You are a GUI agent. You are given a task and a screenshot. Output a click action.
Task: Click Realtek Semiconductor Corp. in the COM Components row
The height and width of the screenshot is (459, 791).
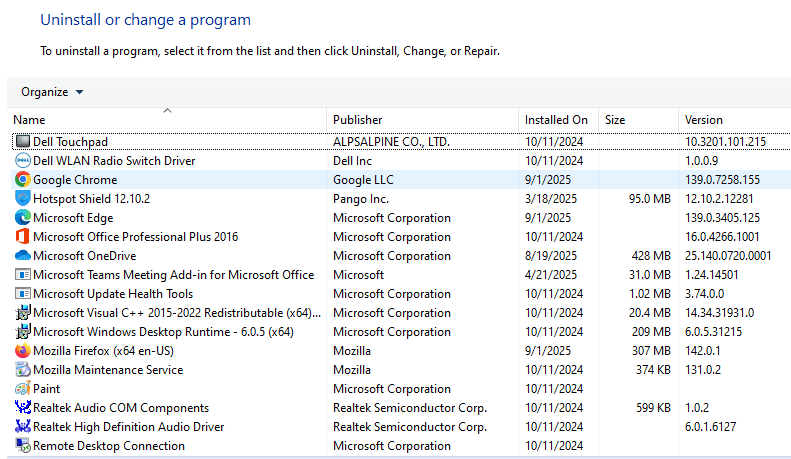410,408
